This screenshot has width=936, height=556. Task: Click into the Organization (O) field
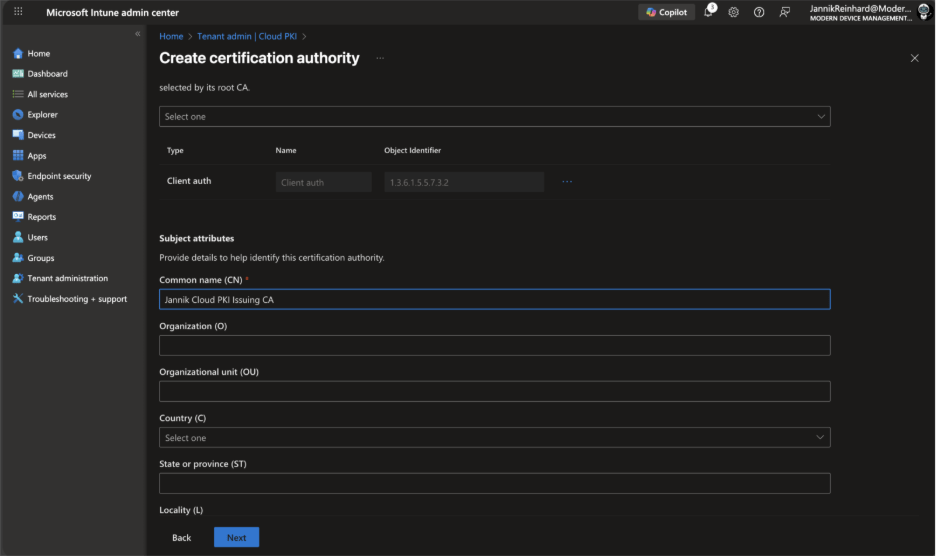click(494, 346)
